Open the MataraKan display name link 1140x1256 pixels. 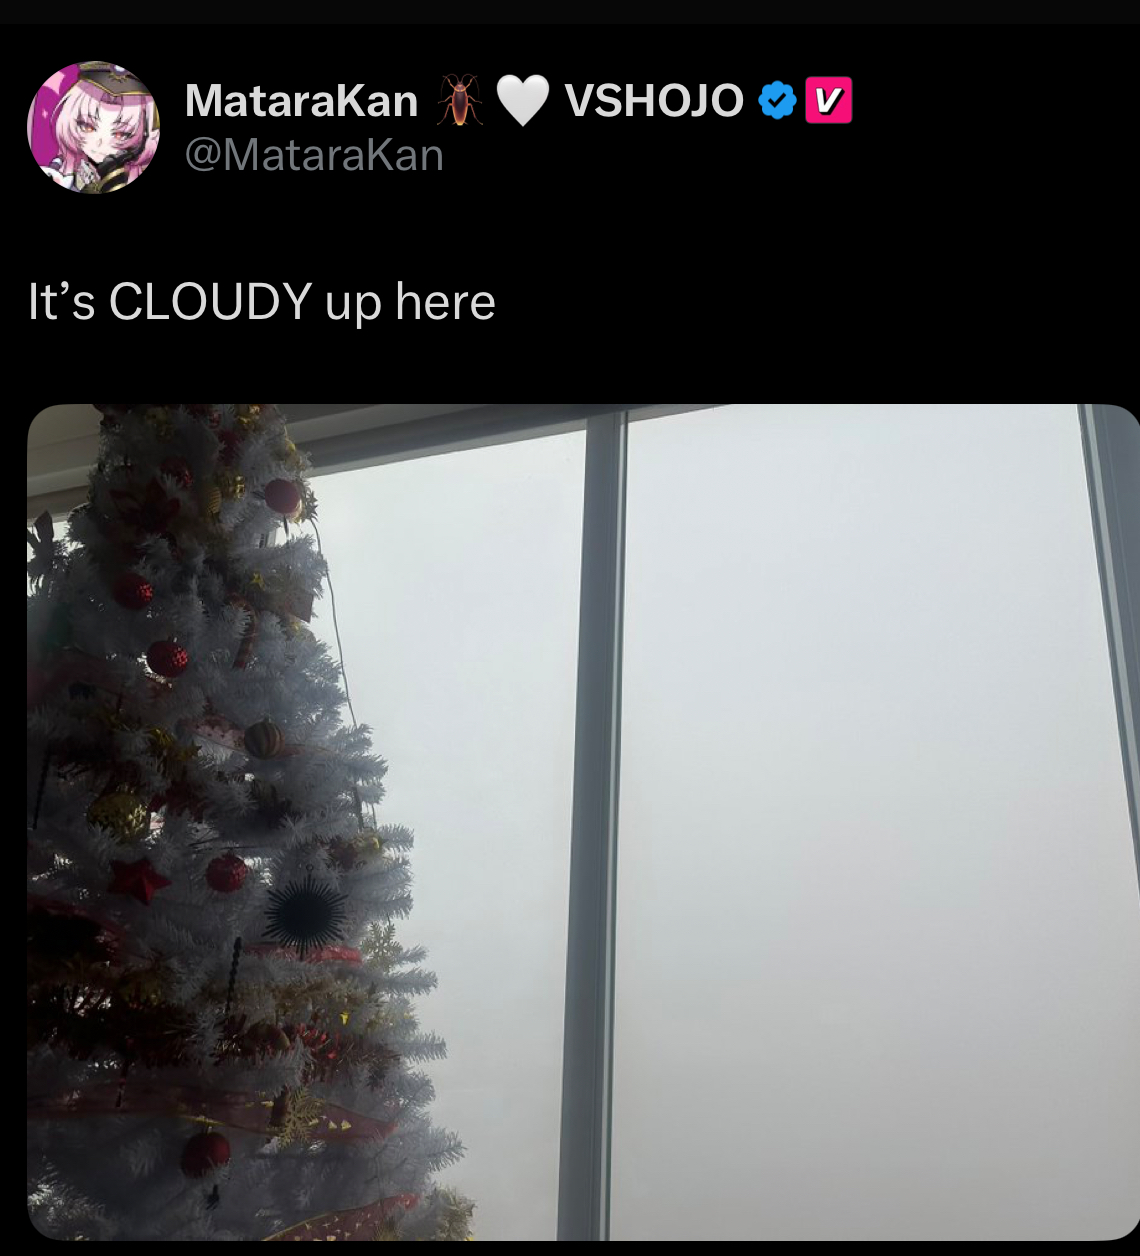(301, 101)
